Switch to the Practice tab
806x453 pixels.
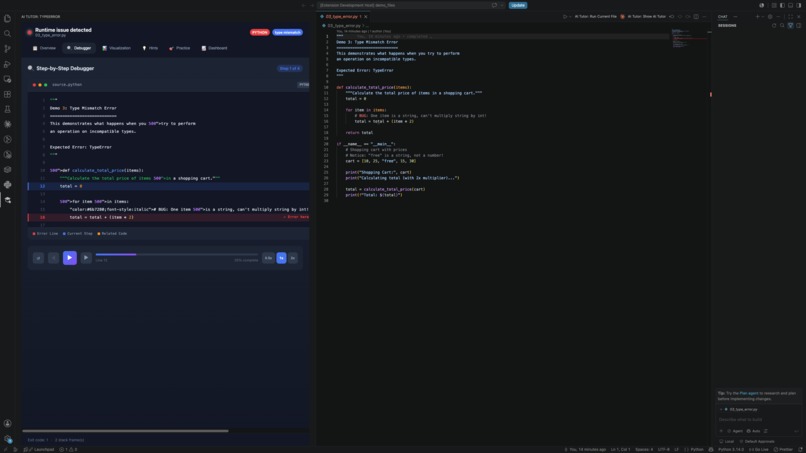179,48
